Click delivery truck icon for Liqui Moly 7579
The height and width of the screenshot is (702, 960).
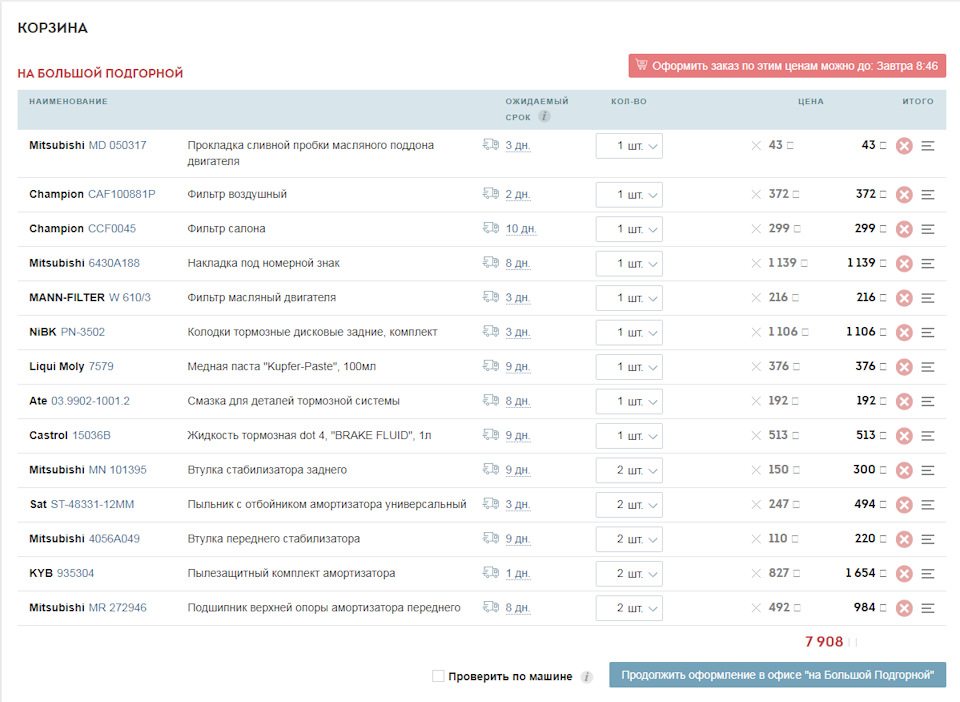490,365
